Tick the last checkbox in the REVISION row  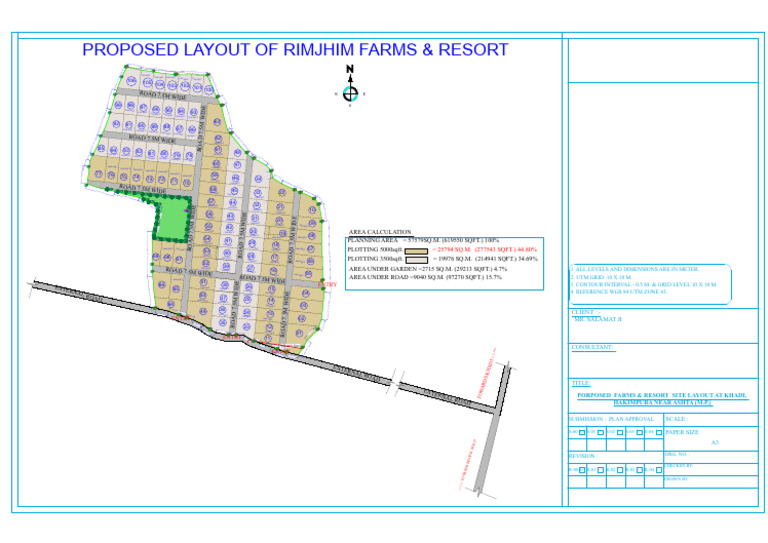click(659, 470)
